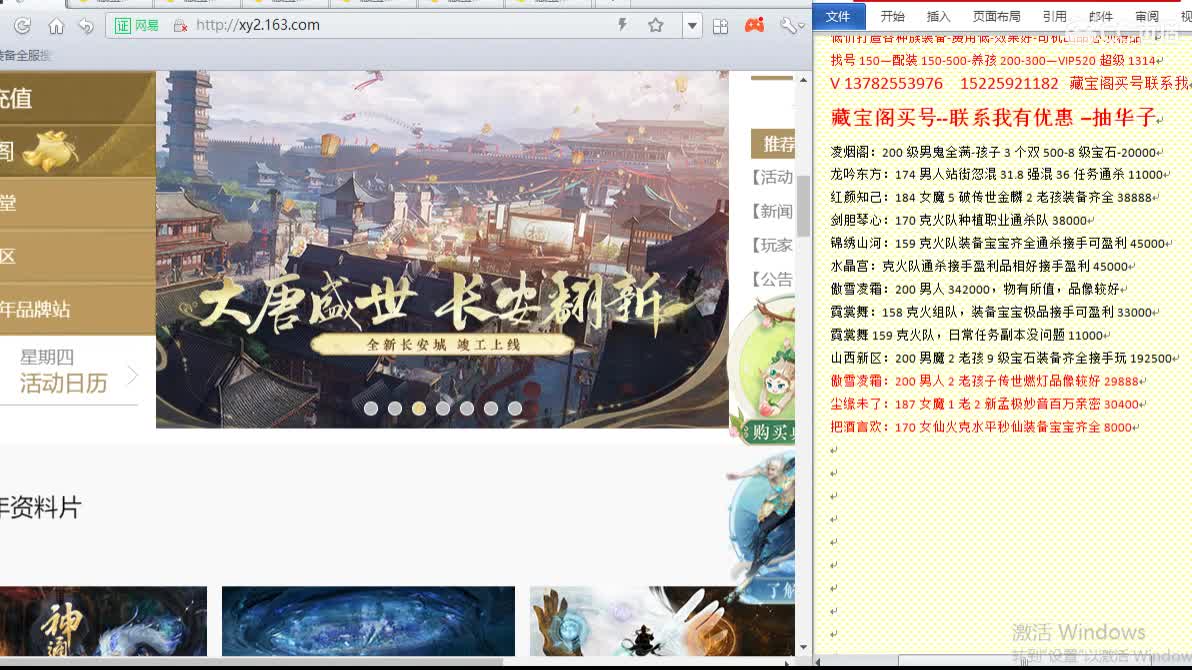This screenshot has width=1192, height=670.
Task: Click the heading 藏宝阁买号--联系我有优惠
Action: [x=952, y=117]
